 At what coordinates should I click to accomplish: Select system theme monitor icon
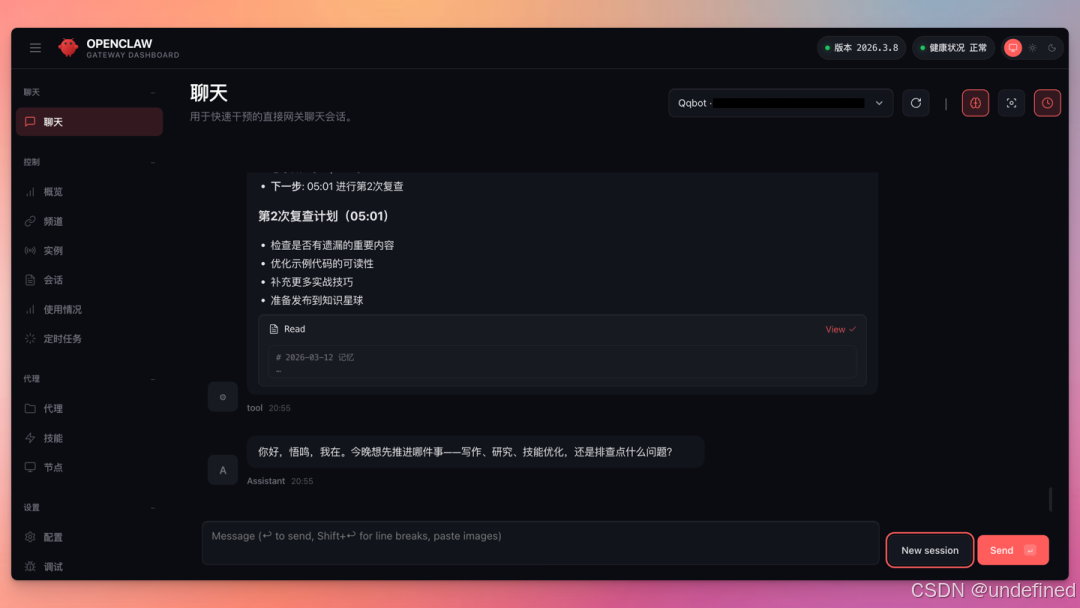coord(1012,48)
